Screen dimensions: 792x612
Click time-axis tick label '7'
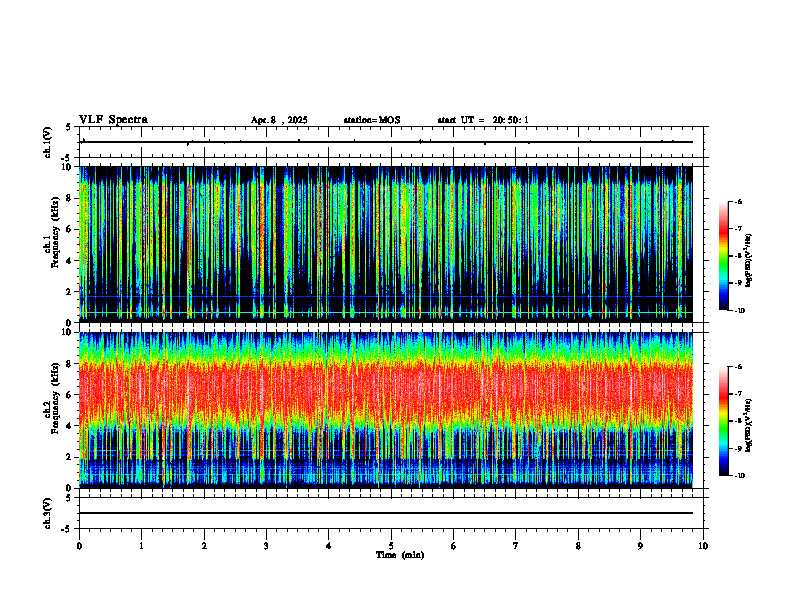tap(516, 546)
